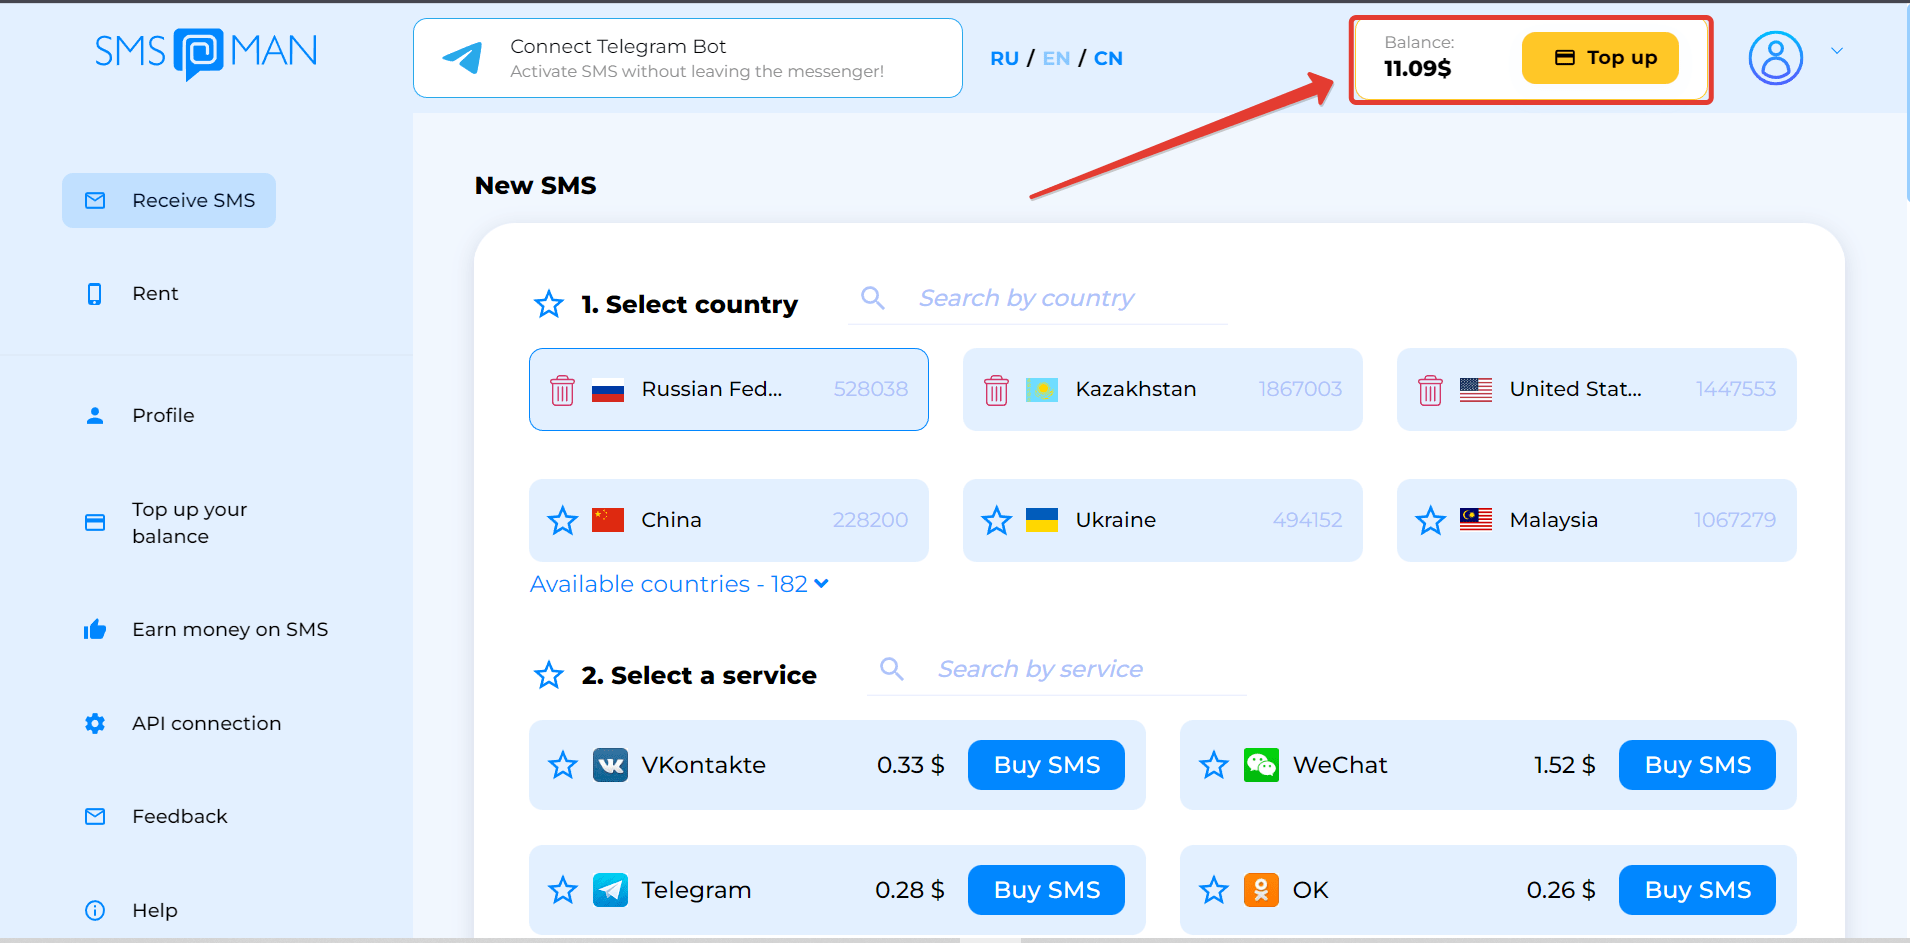The image size is (1910, 943).
Task: Open the Rent menu item
Action: (155, 293)
